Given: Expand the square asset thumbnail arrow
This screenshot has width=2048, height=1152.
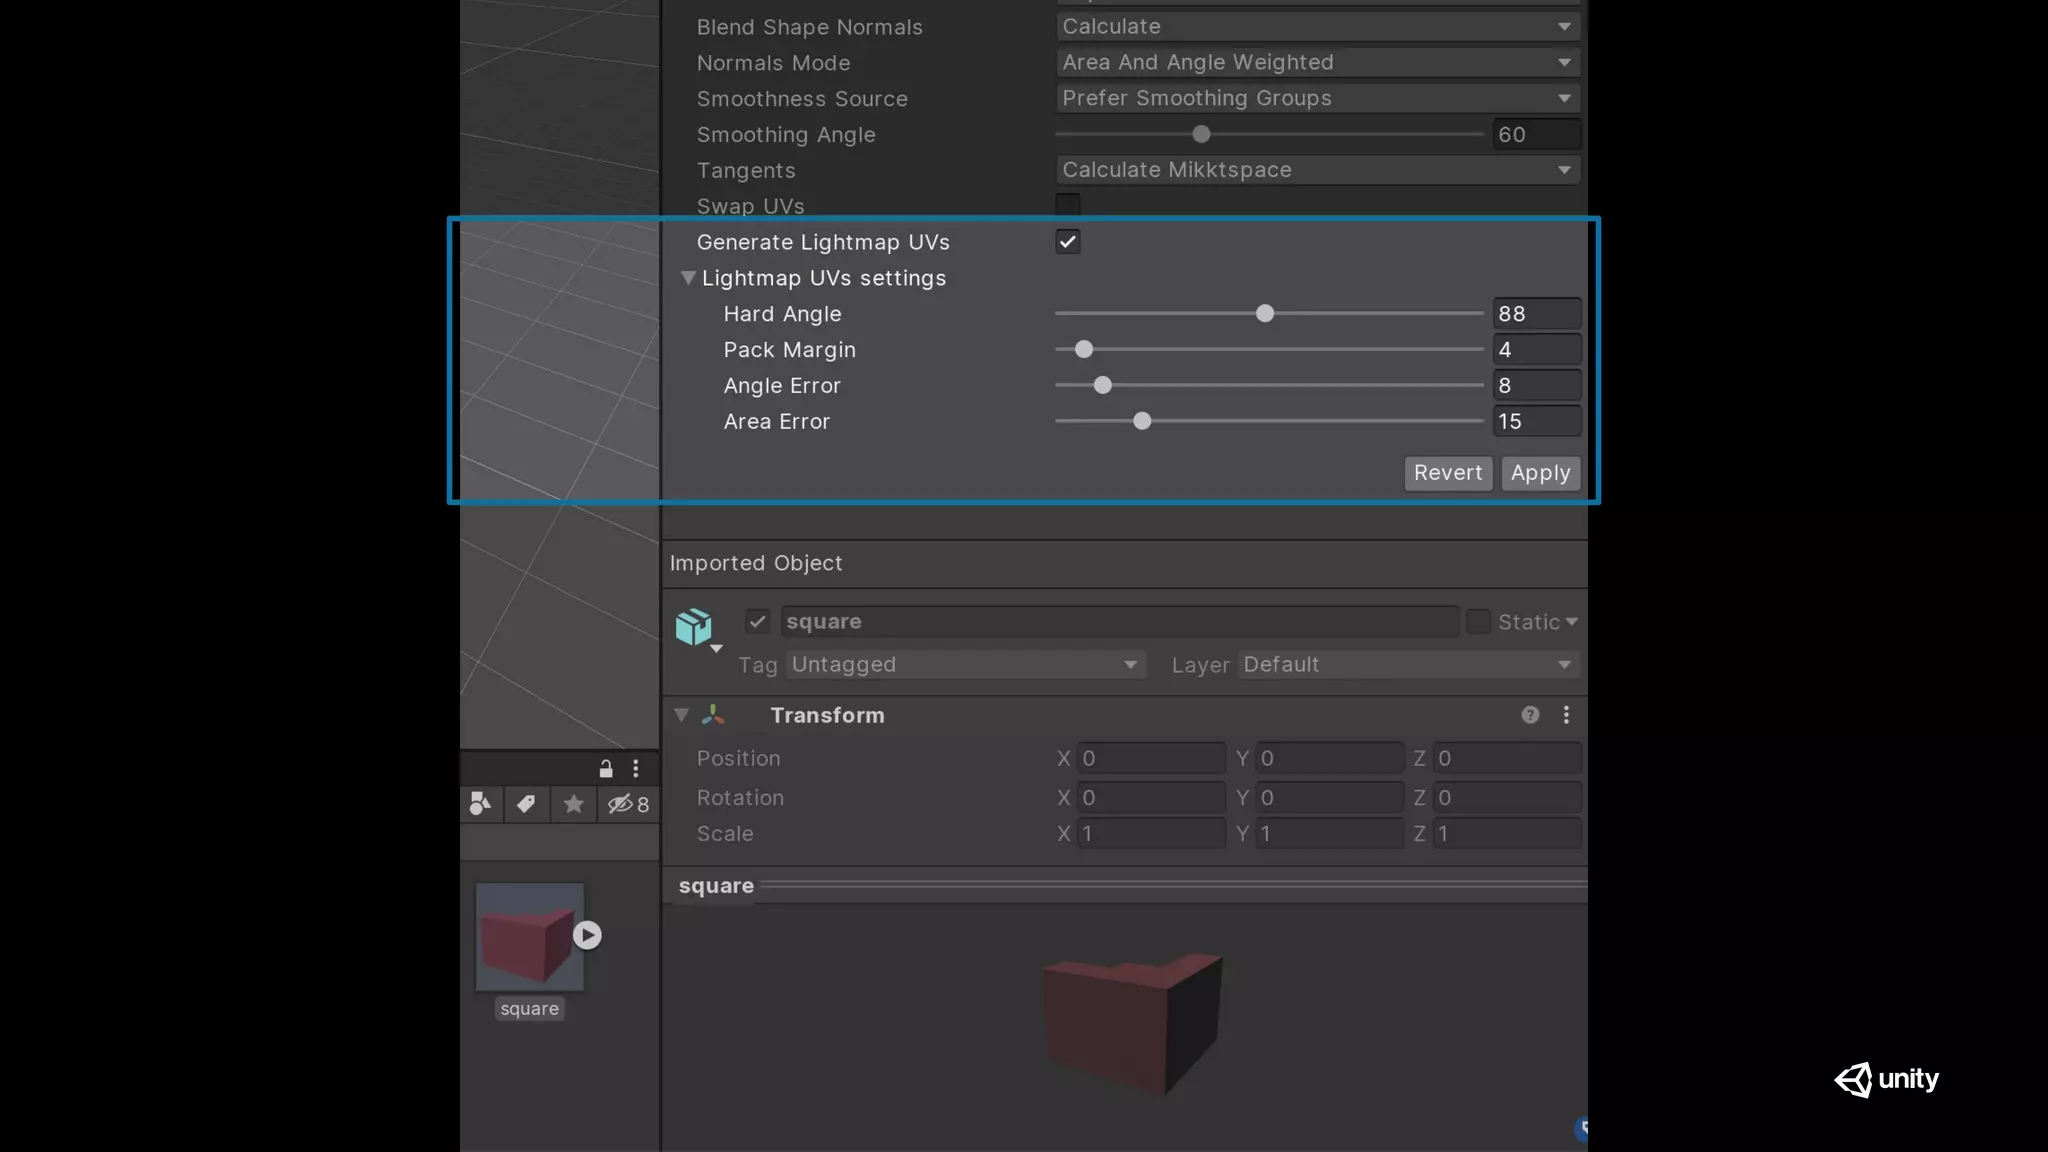Looking at the screenshot, I should 587,935.
